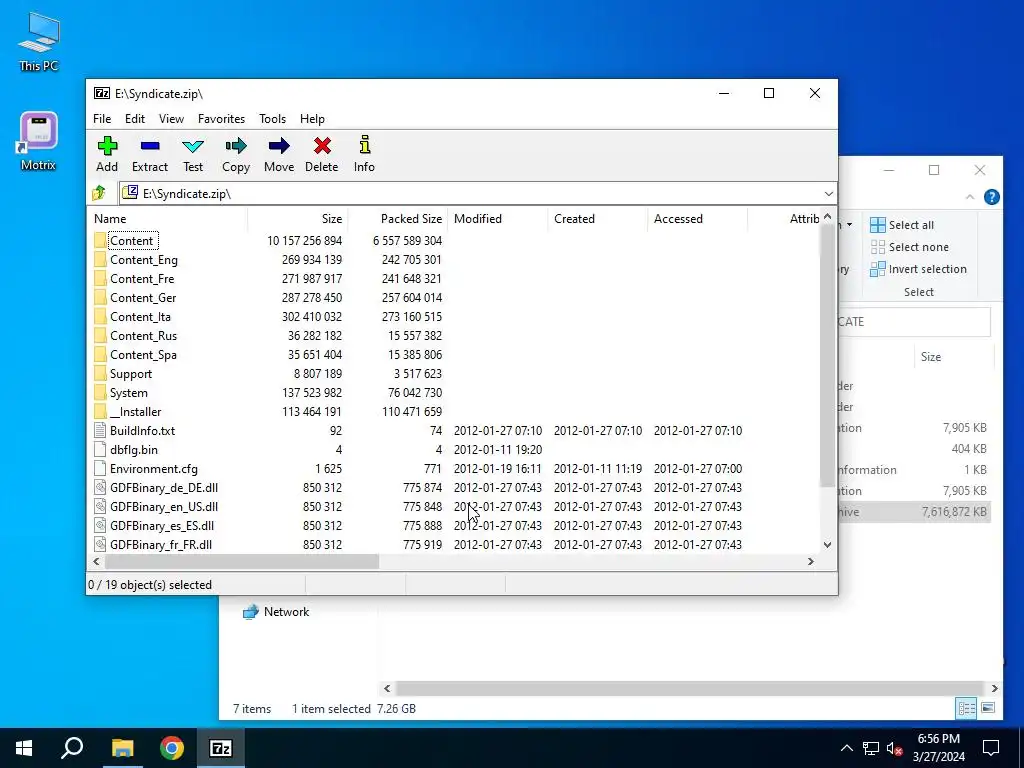
Task: Open the notification center icon
Action: pos(991,748)
